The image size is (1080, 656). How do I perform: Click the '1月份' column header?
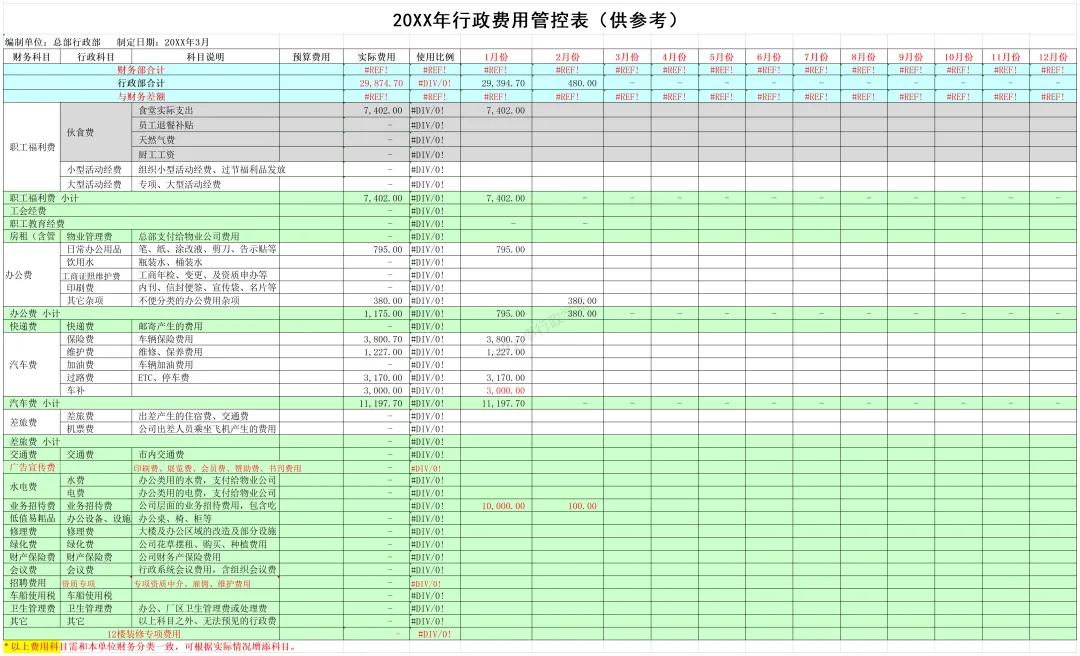point(496,57)
